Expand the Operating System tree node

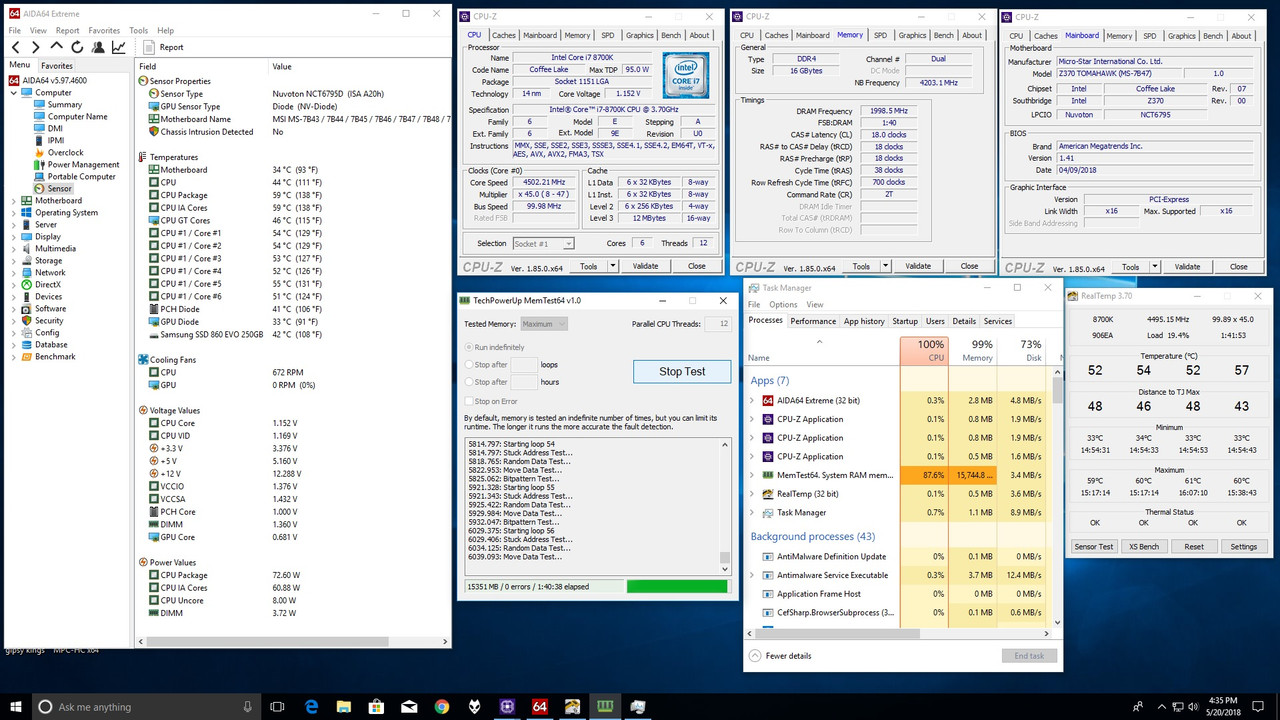click(14, 213)
